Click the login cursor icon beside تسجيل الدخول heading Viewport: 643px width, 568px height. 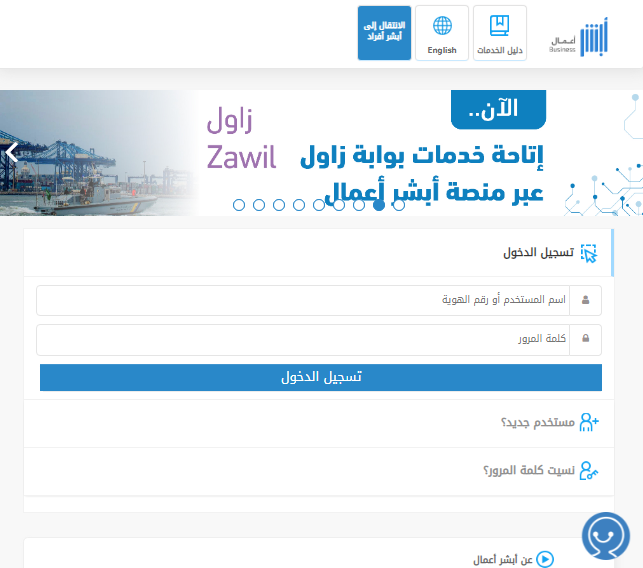click(589, 253)
